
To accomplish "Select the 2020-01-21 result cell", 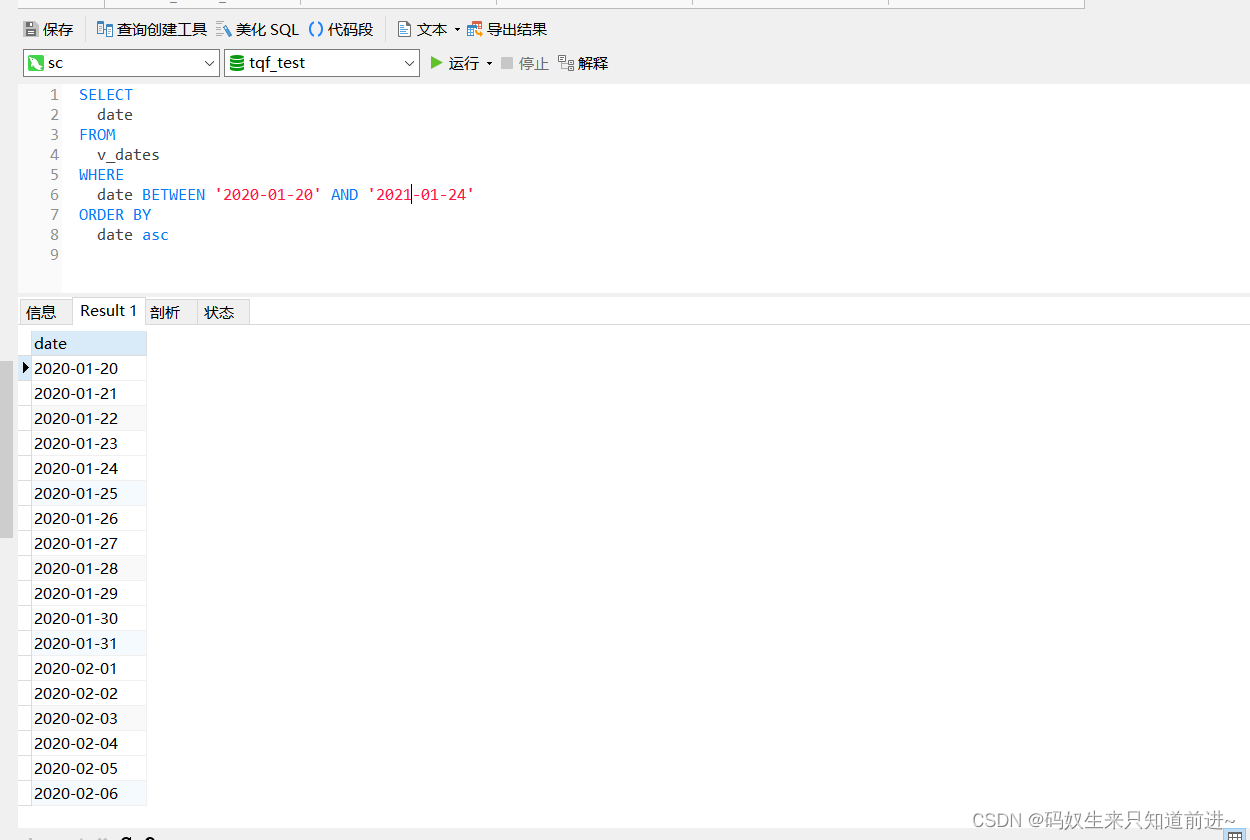I will point(89,393).
